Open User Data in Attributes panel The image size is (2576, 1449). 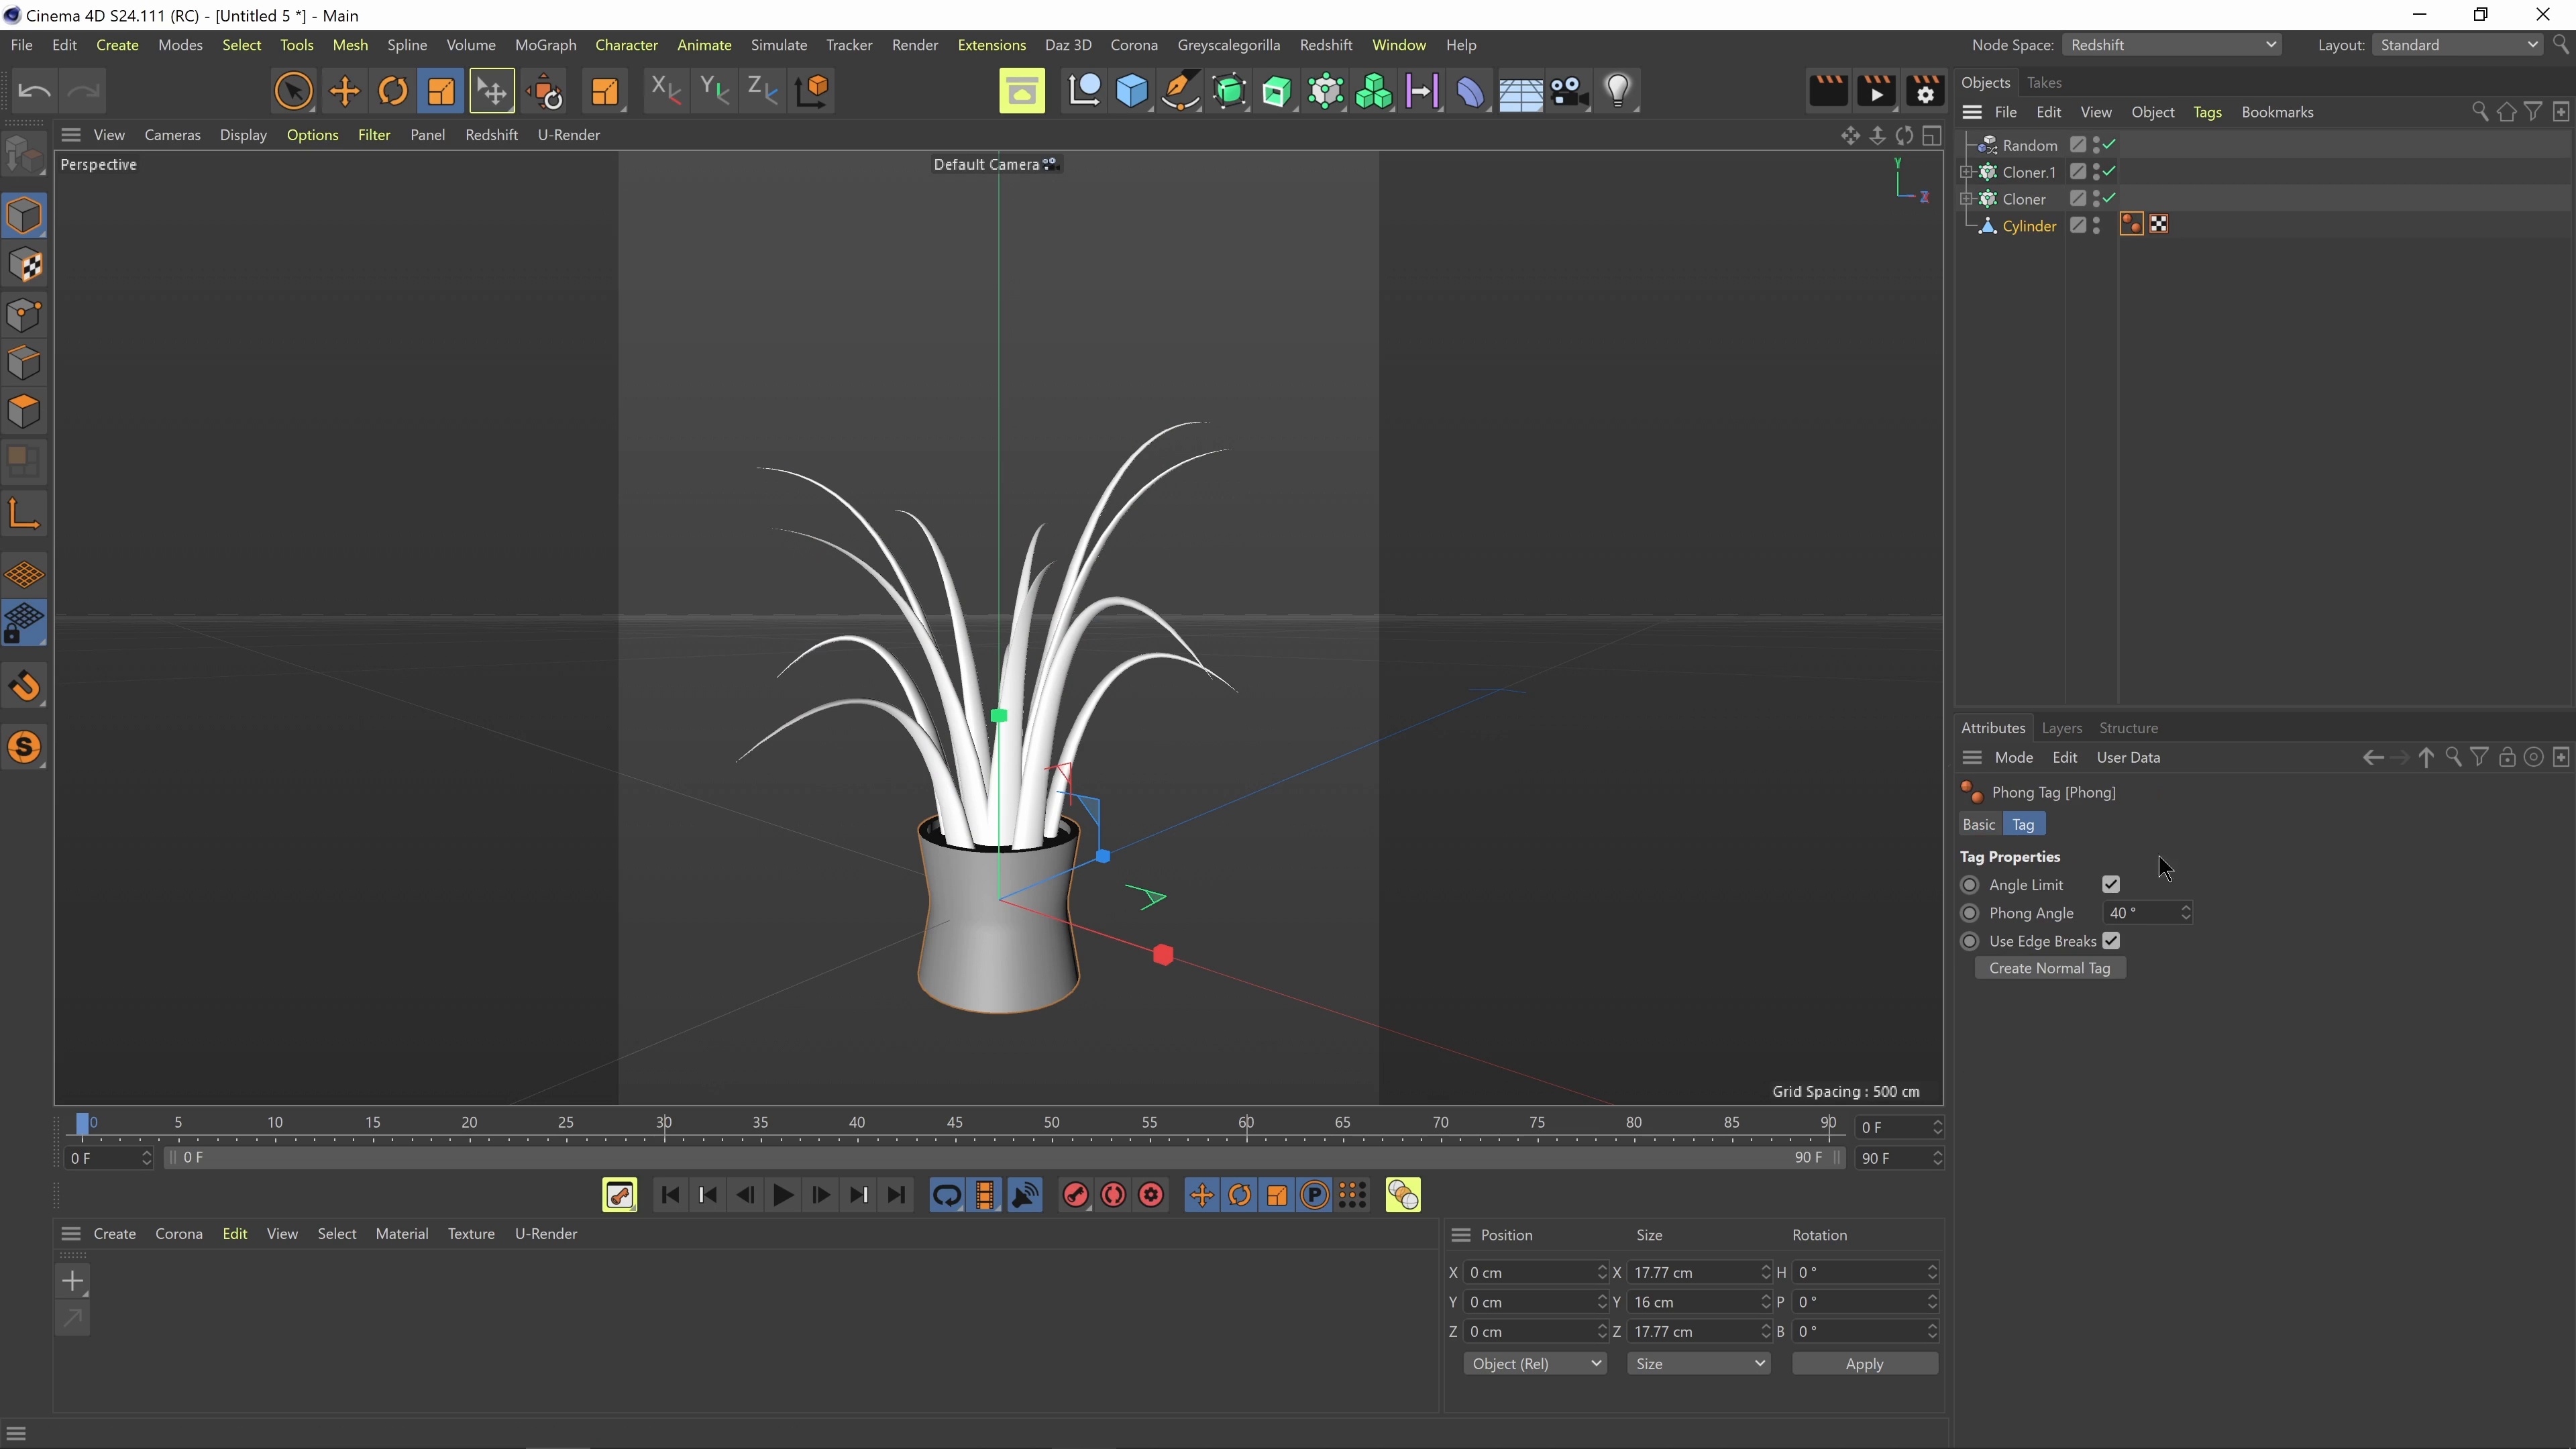[x=2128, y=758]
